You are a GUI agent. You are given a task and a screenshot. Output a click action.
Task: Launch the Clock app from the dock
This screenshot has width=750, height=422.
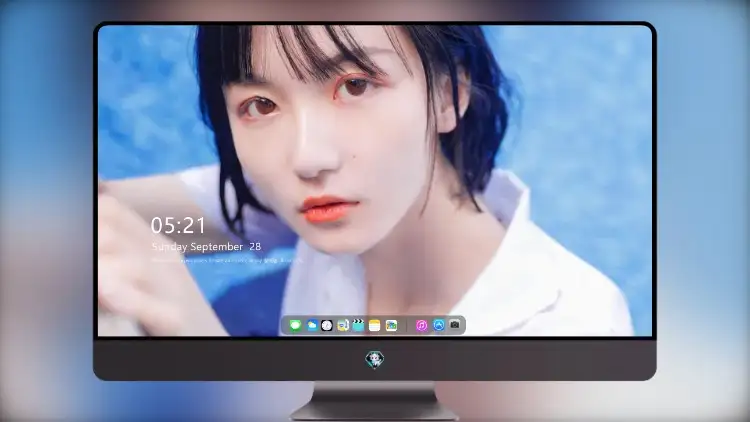327,325
